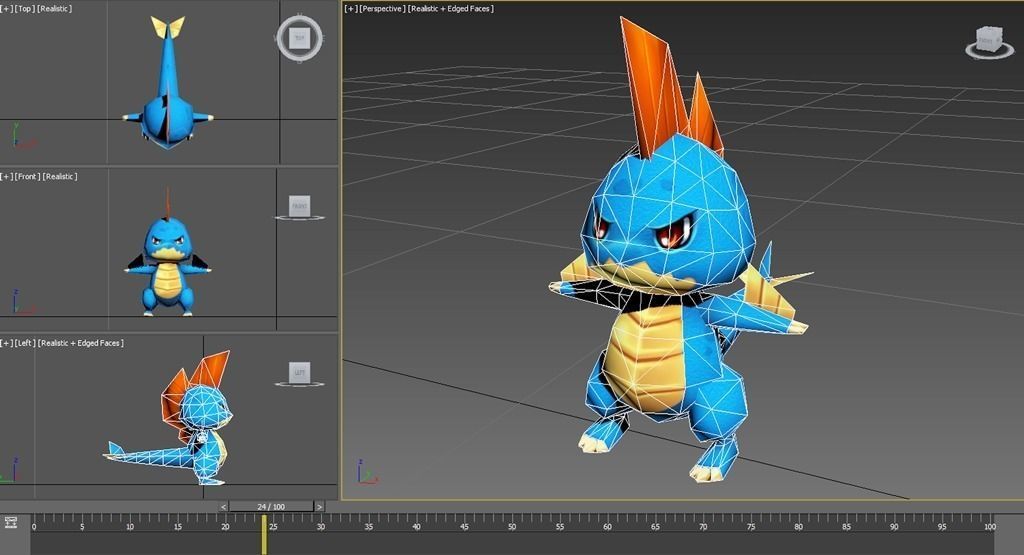Open the [Realistic] shading menu in Front viewport
The width and height of the screenshot is (1024, 555).
(60, 176)
